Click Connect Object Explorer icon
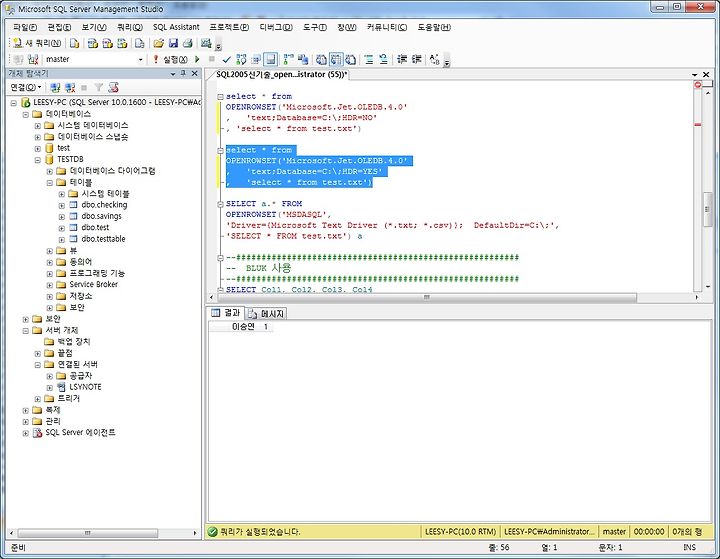 click(x=55, y=87)
